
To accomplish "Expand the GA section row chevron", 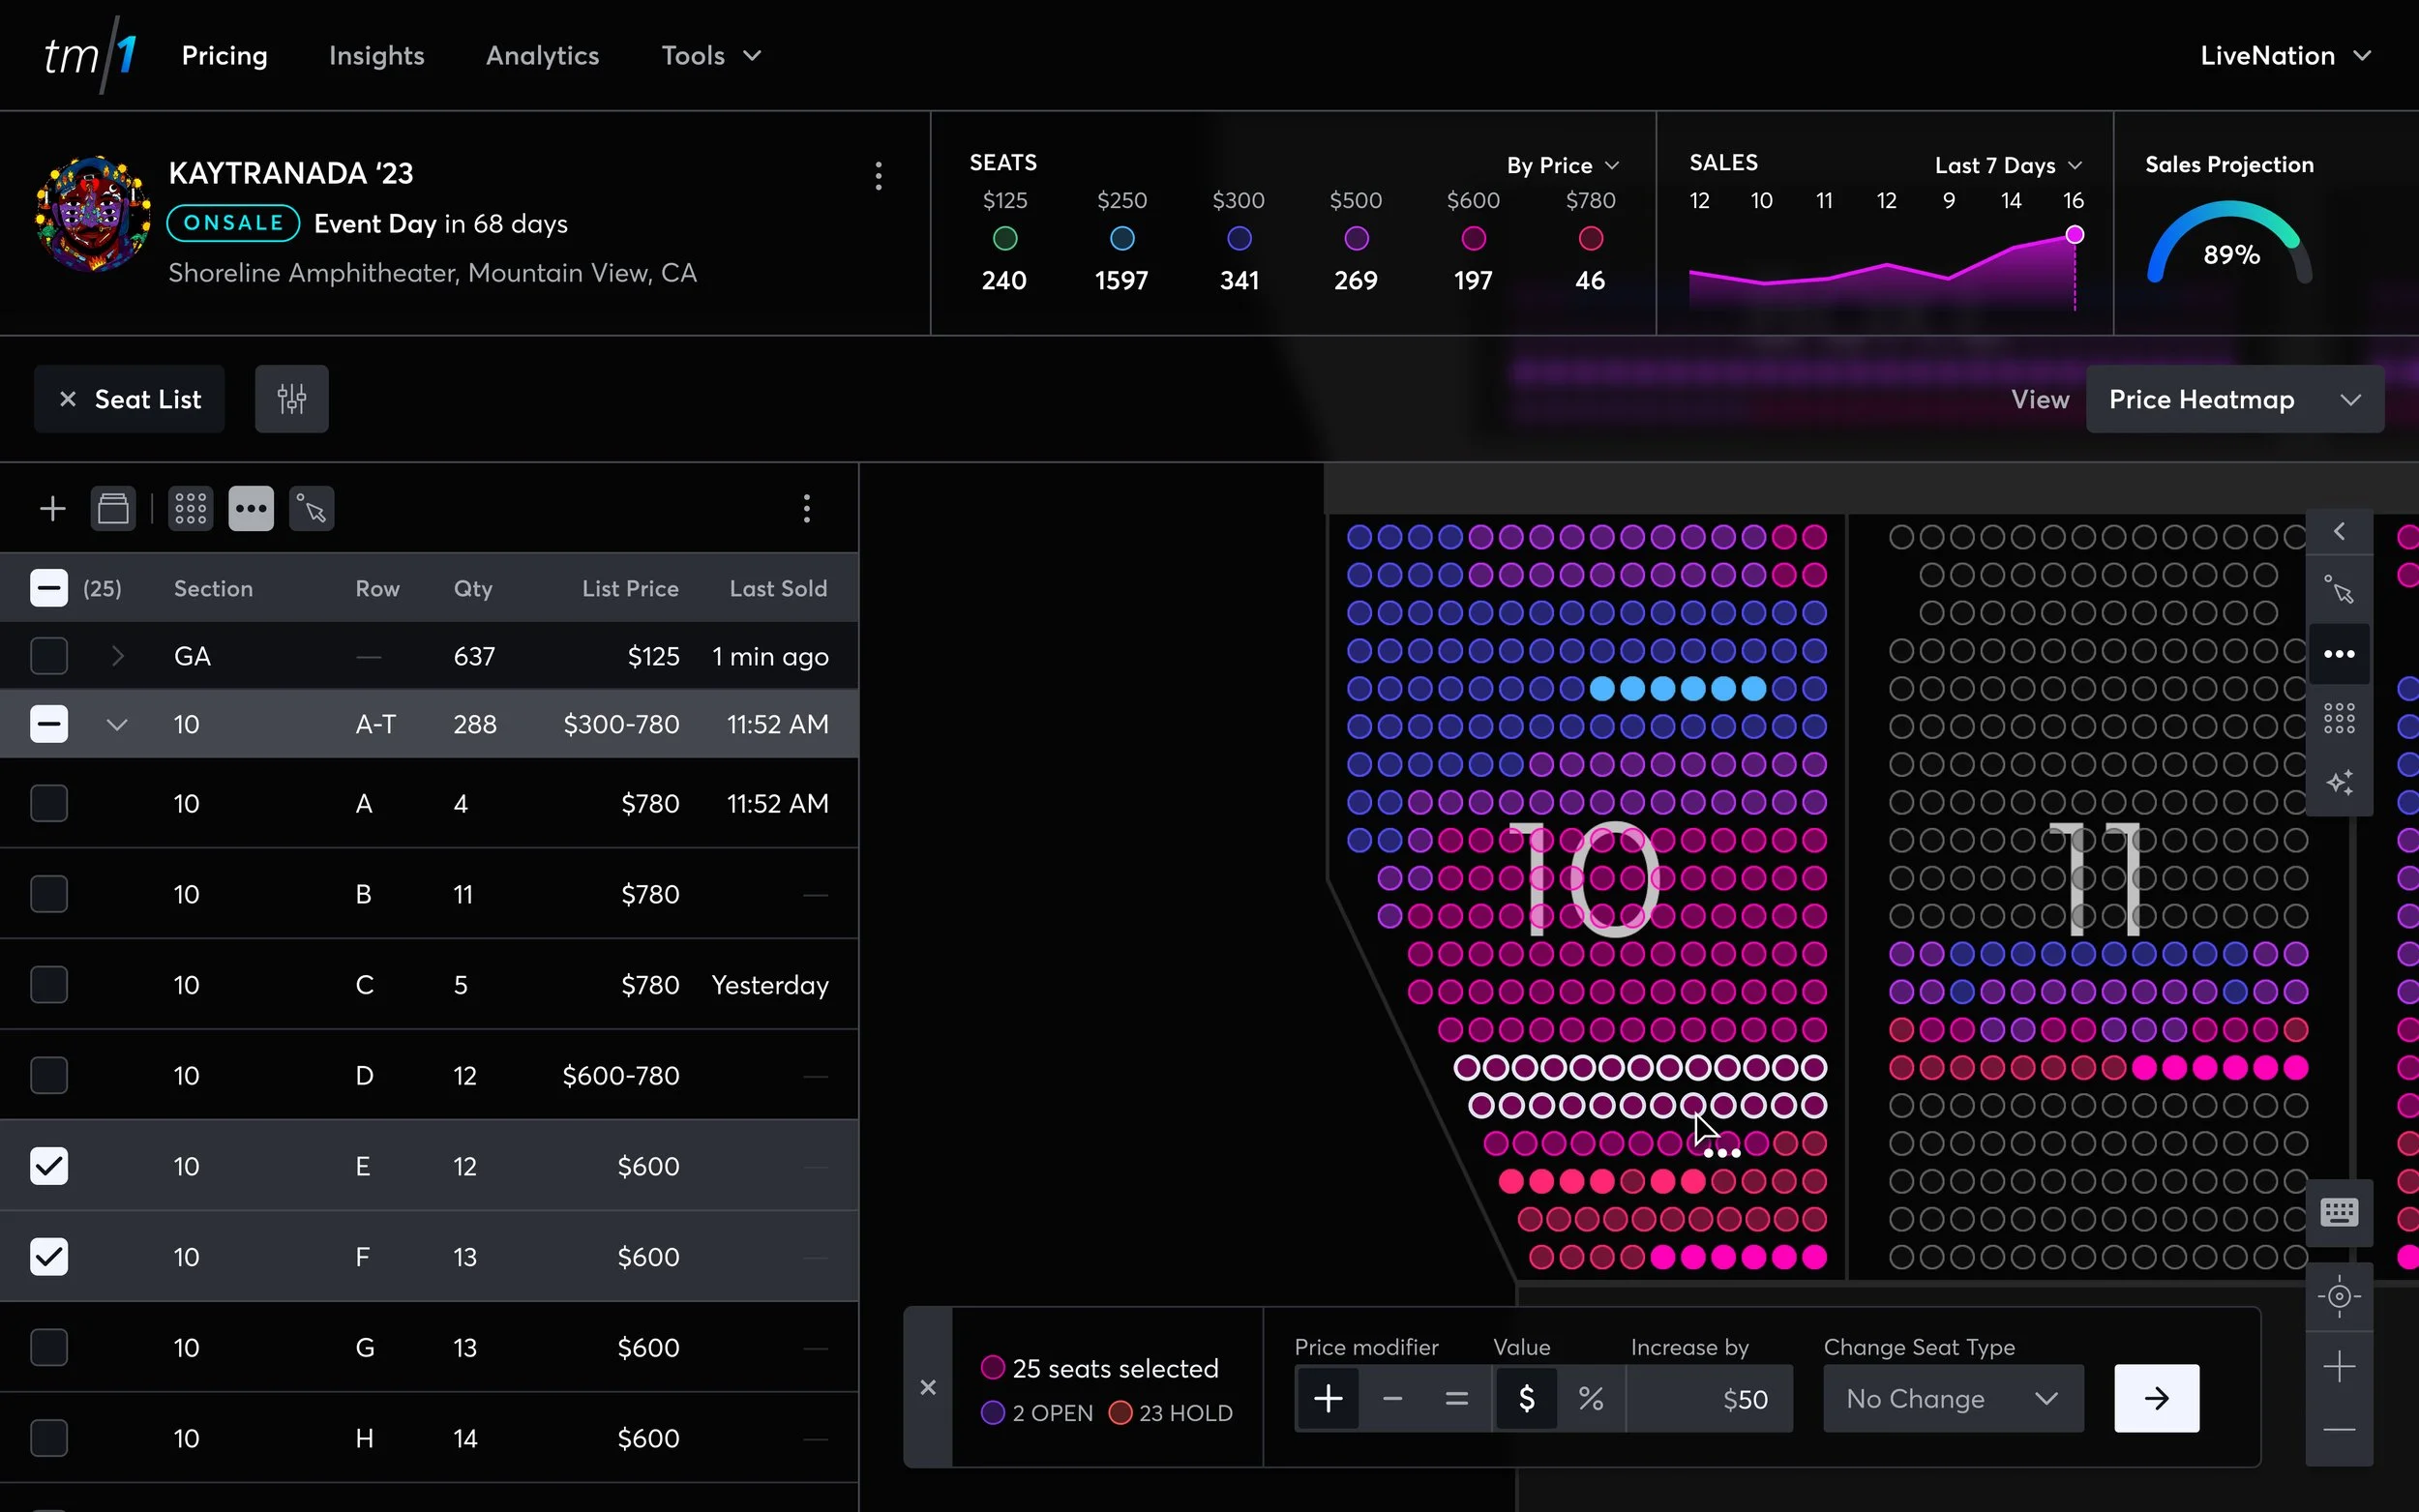I will (117, 656).
